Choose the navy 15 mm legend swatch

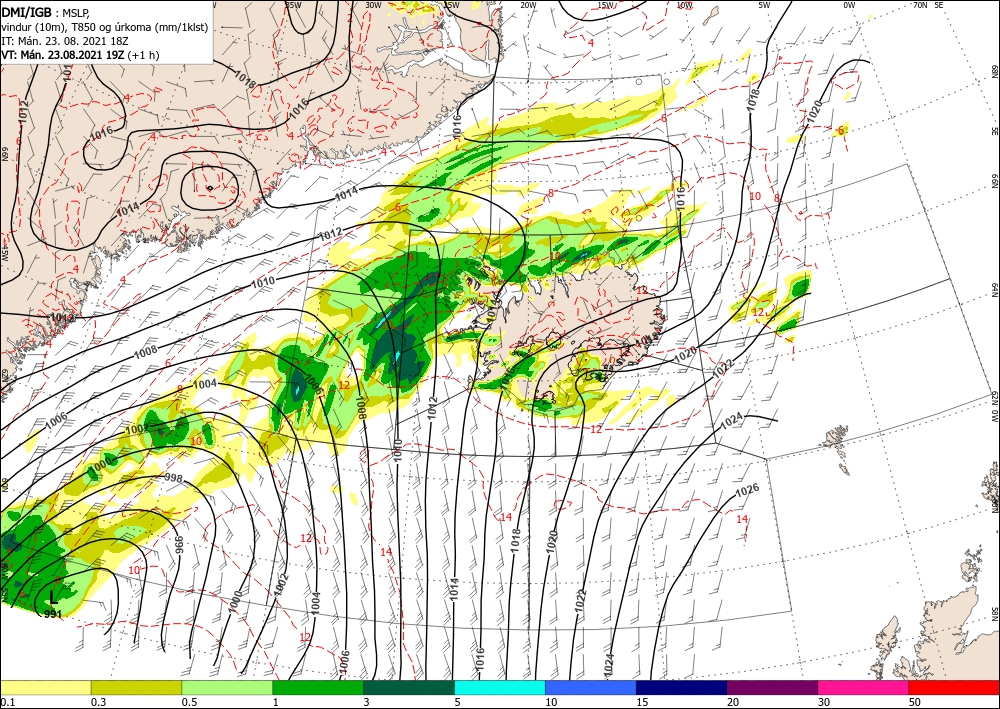[x=682, y=688]
